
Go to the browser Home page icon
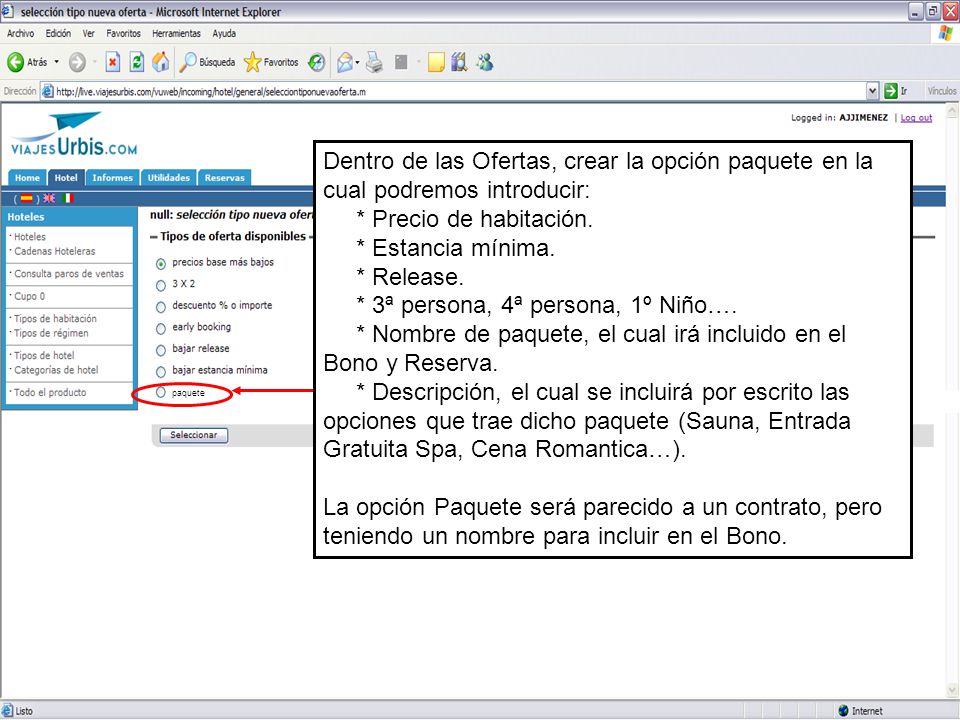160,62
